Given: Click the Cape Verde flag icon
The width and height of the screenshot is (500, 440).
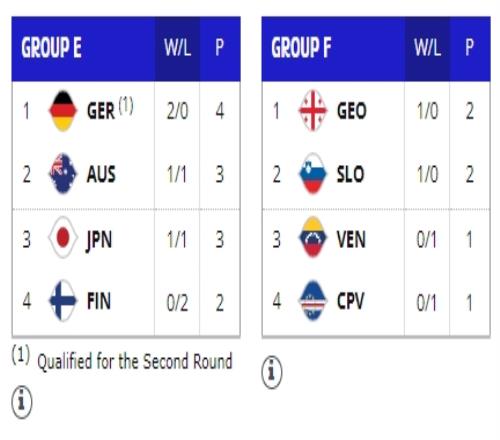Looking at the screenshot, I should pyautogui.click(x=313, y=301).
